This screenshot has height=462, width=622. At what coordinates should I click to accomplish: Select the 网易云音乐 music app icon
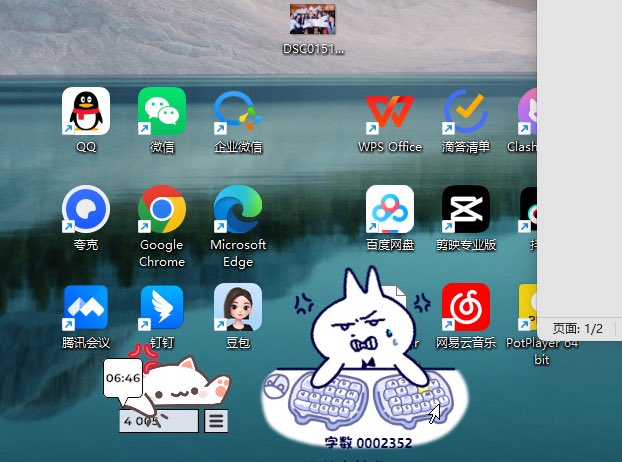coord(466,307)
